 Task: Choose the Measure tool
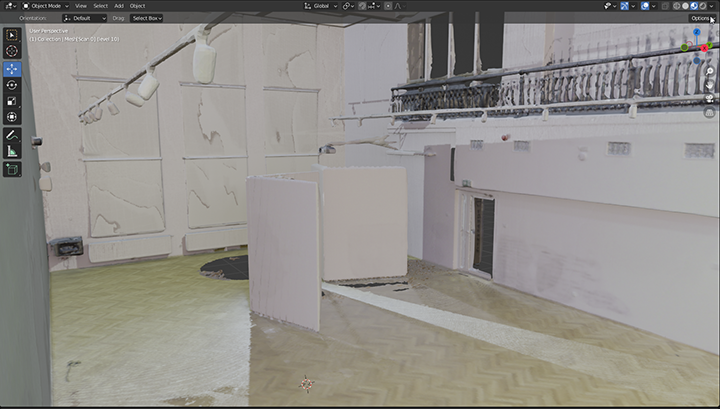pyautogui.click(x=12, y=151)
